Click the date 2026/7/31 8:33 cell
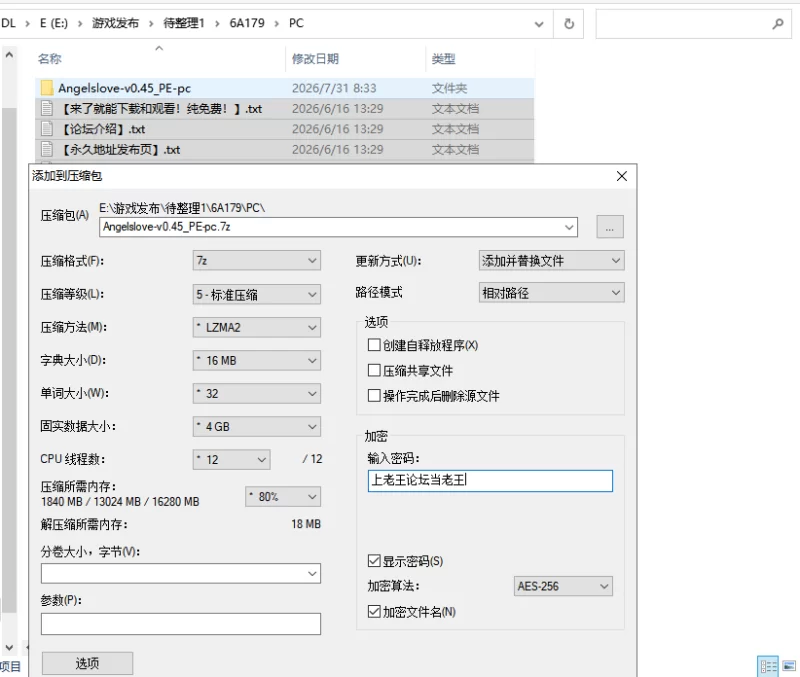800x677 pixels. coord(334,88)
